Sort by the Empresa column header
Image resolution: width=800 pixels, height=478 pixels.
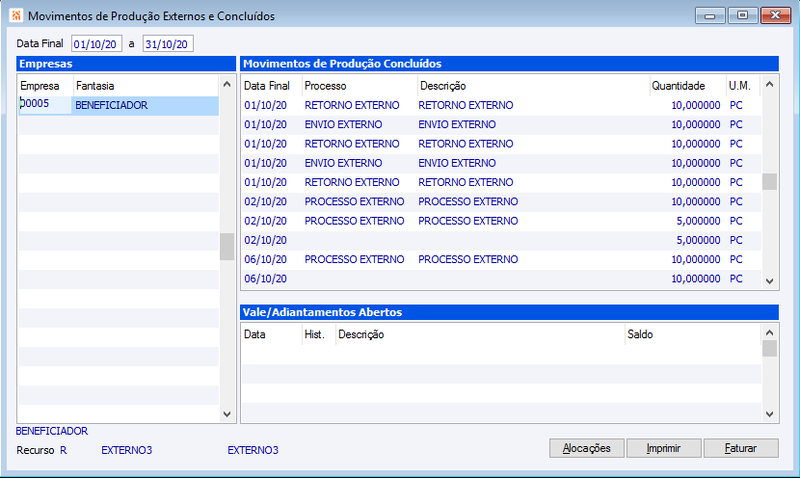(x=45, y=86)
